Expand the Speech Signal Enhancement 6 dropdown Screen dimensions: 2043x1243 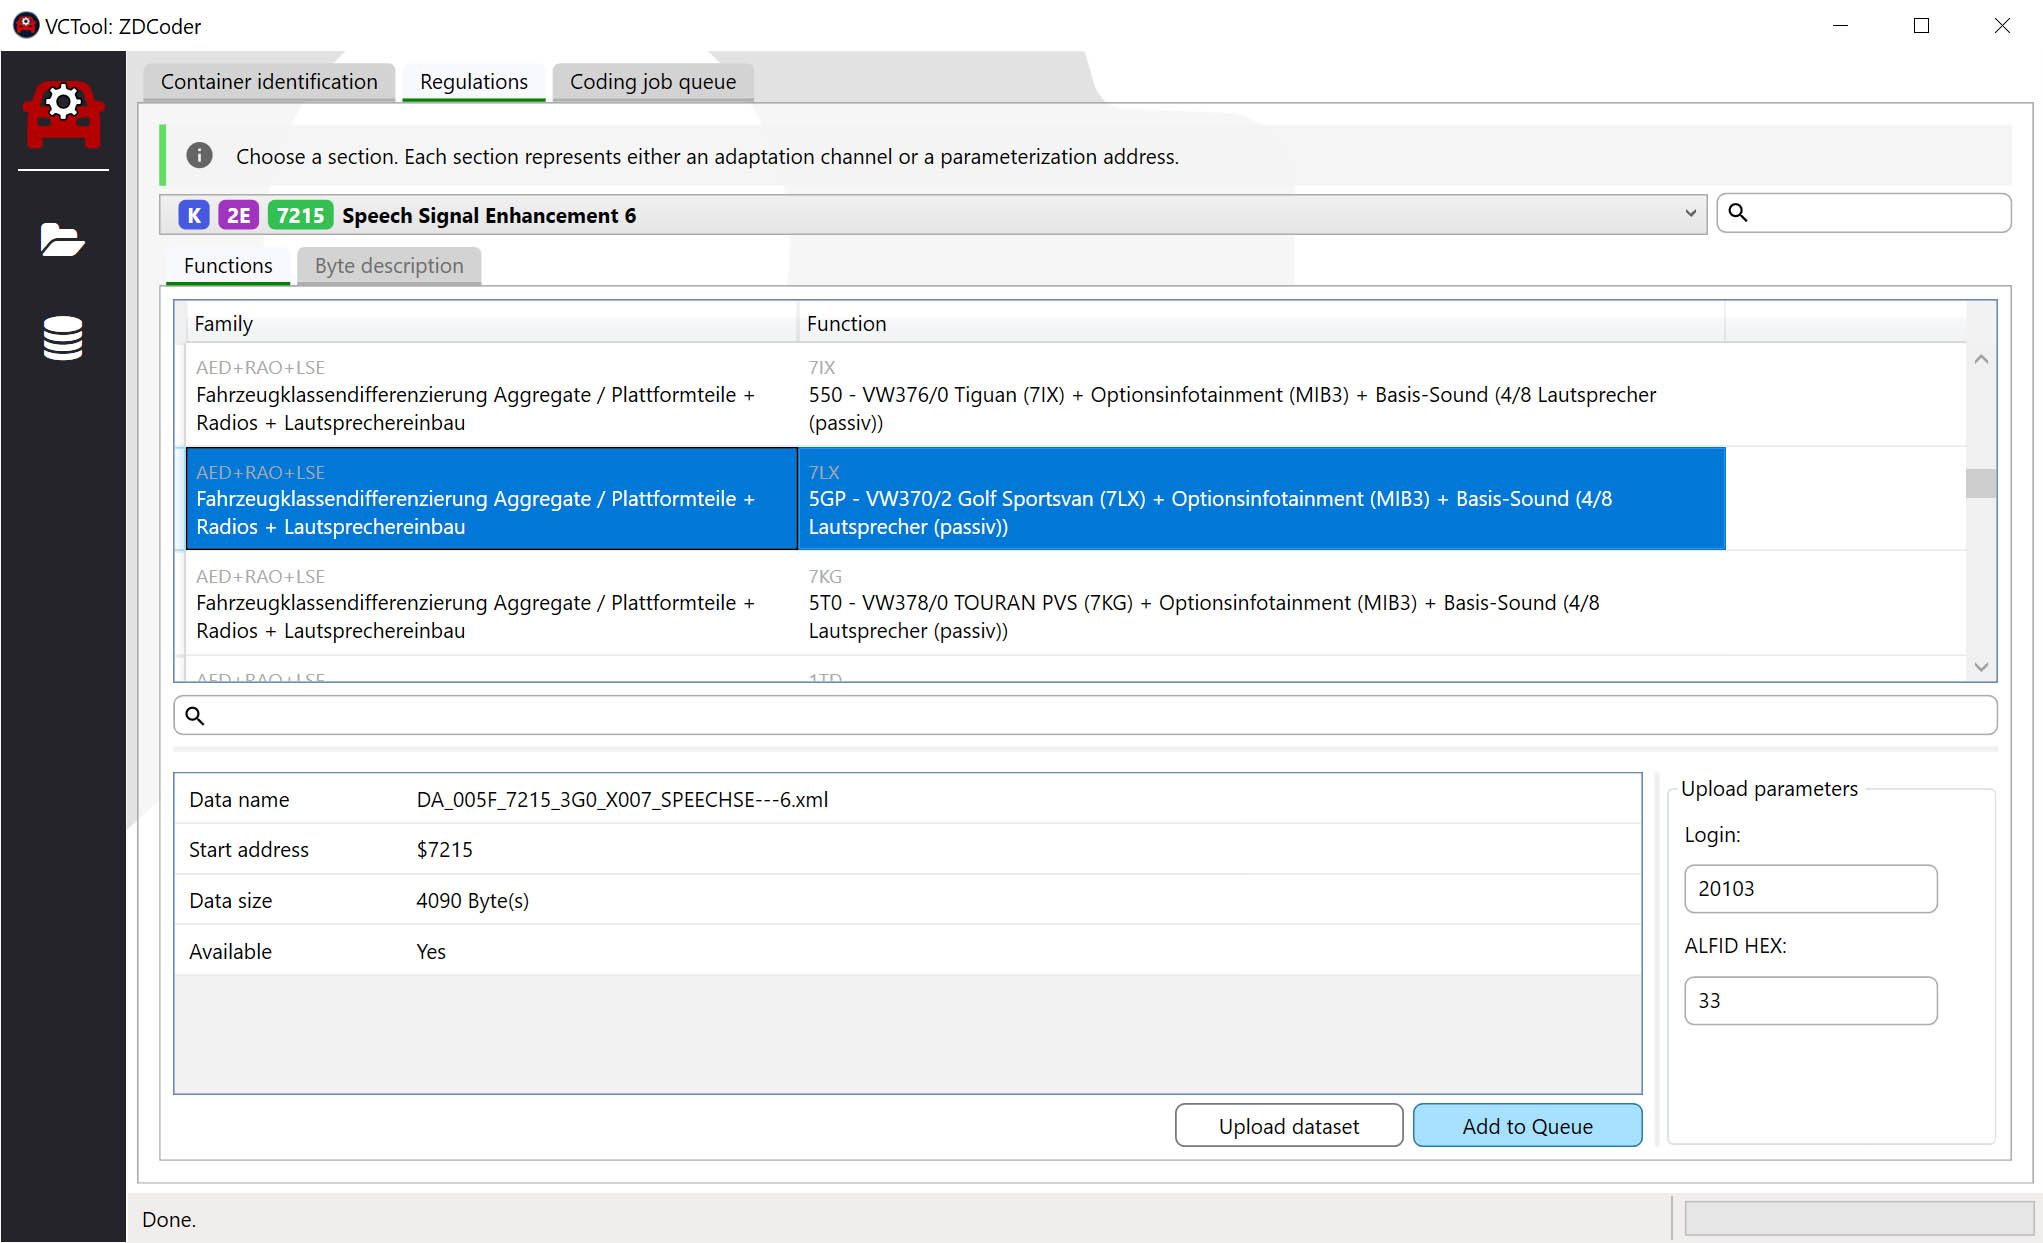(x=1689, y=214)
